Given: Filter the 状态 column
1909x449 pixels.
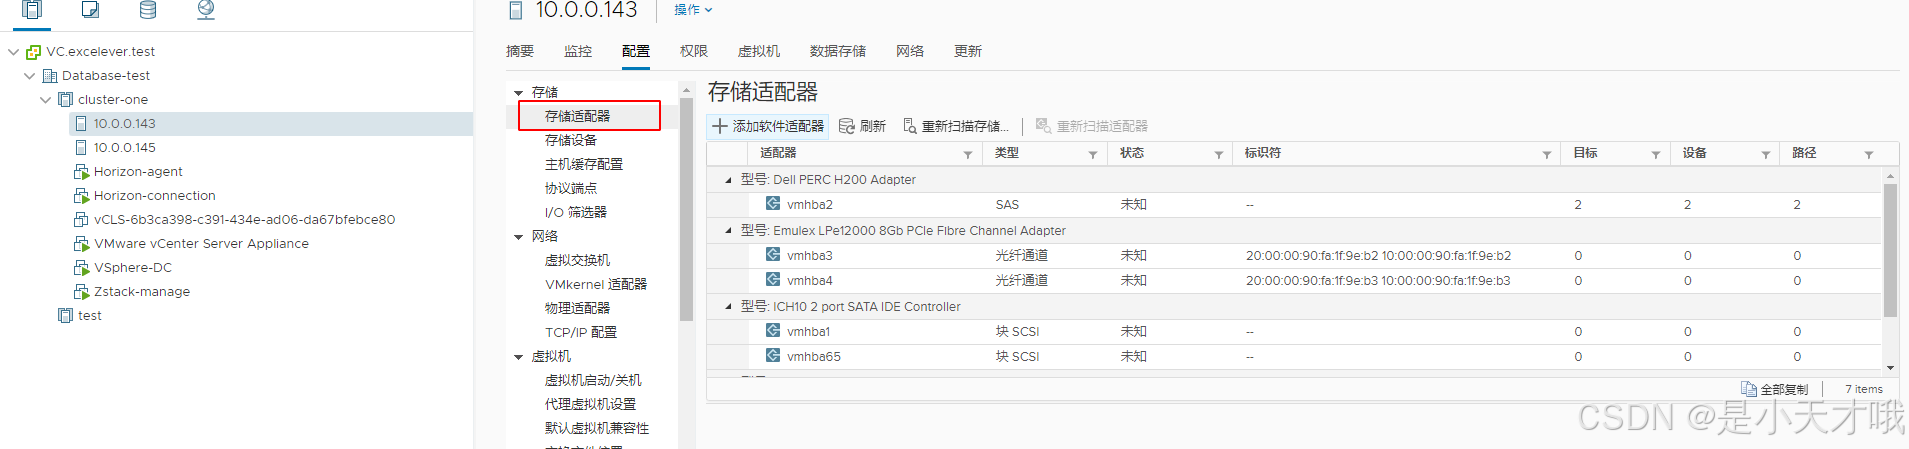Looking at the screenshot, I should (x=1219, y=154).
